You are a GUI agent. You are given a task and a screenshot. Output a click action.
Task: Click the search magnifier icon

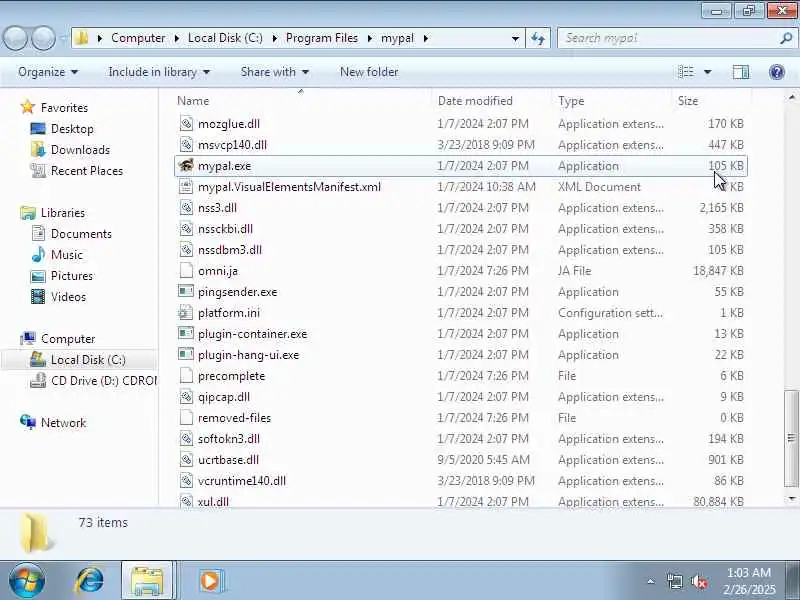[786, 38]
